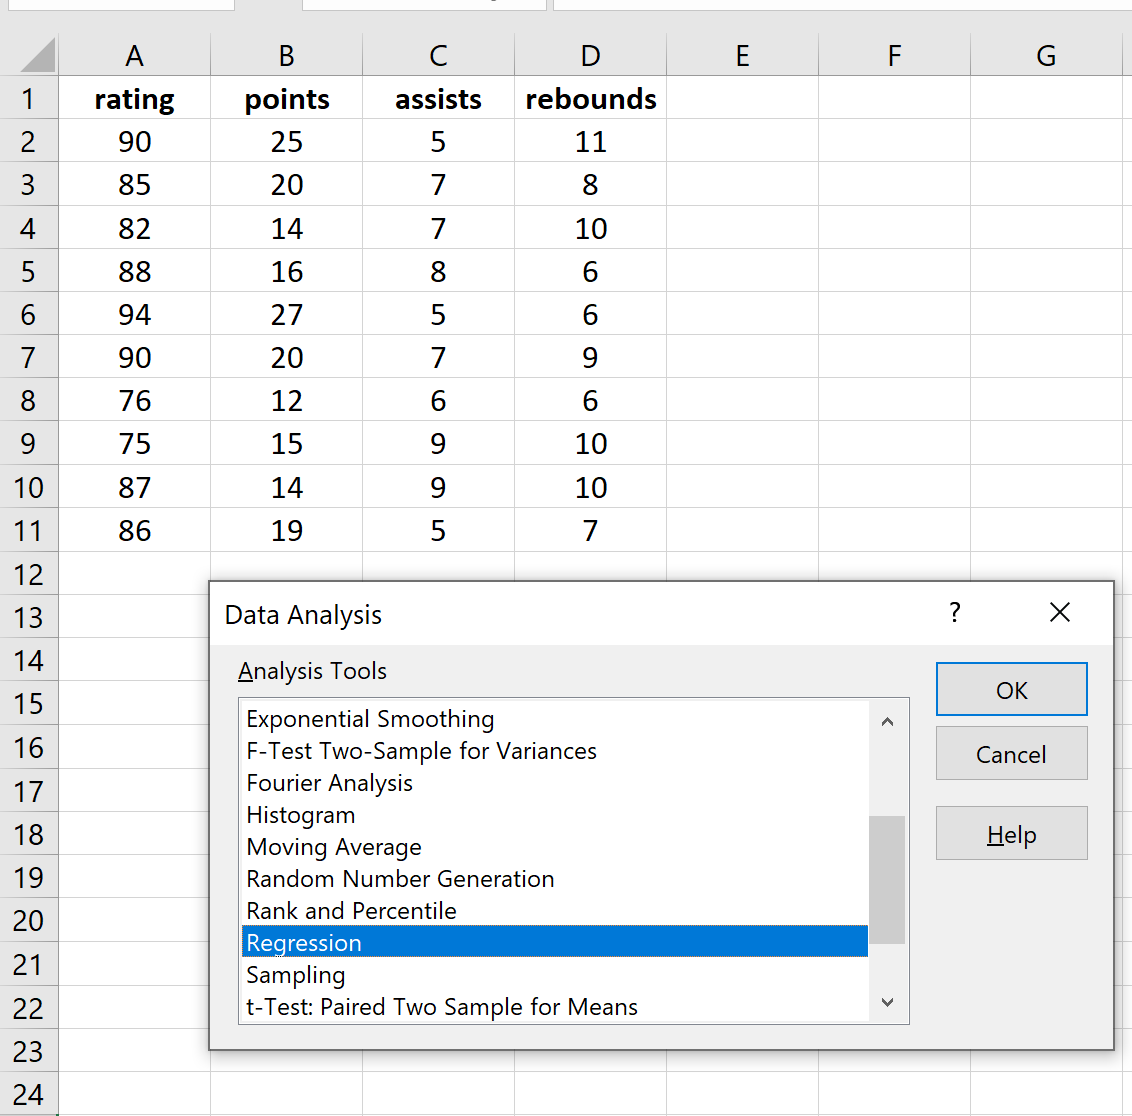This screenshot has width=1132, height=1116.
Task: Click cell A5 with value 88
Action: pyautogui.click(x=134, y=271)
